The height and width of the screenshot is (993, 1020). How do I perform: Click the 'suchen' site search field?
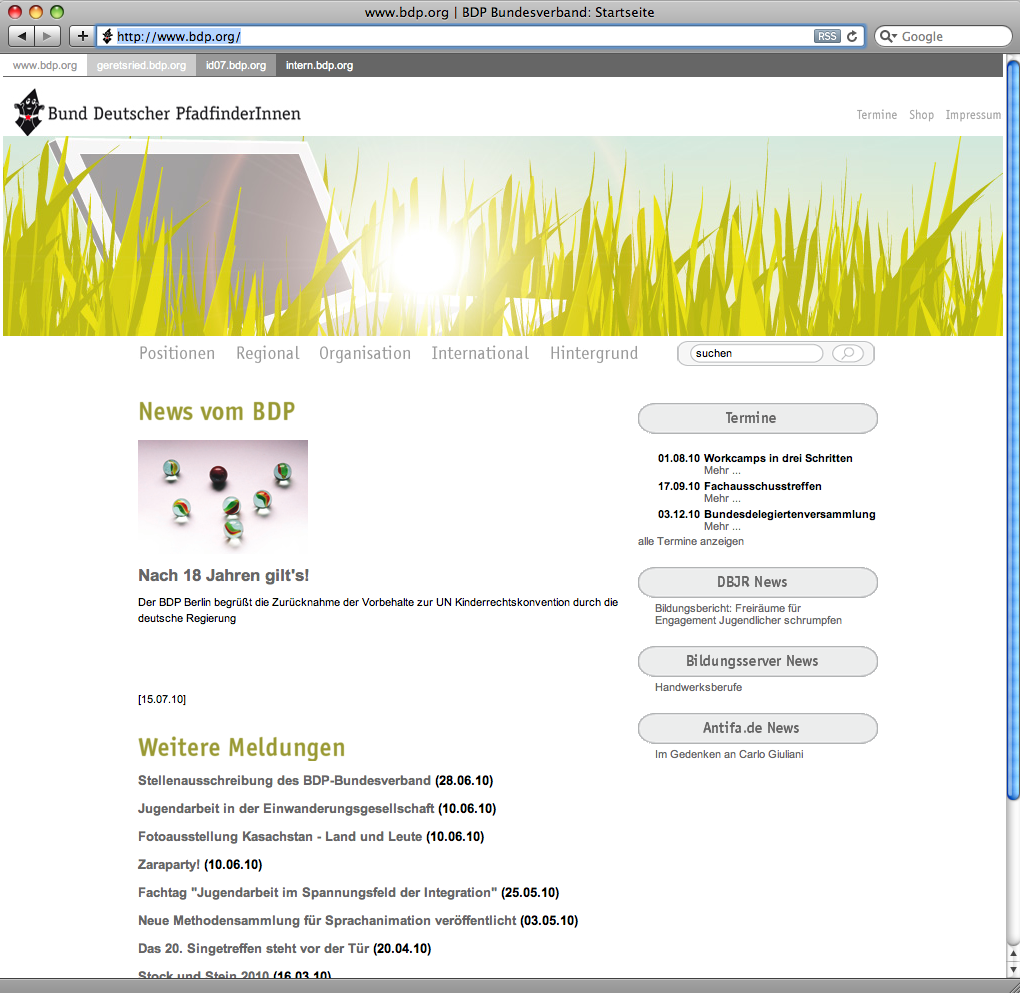click(x=755, y=353)
